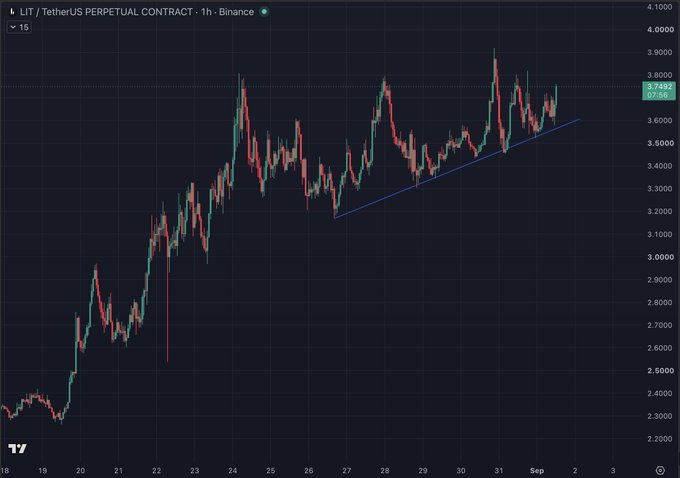Click the 3.6000 price axis label

coord(660,121)
